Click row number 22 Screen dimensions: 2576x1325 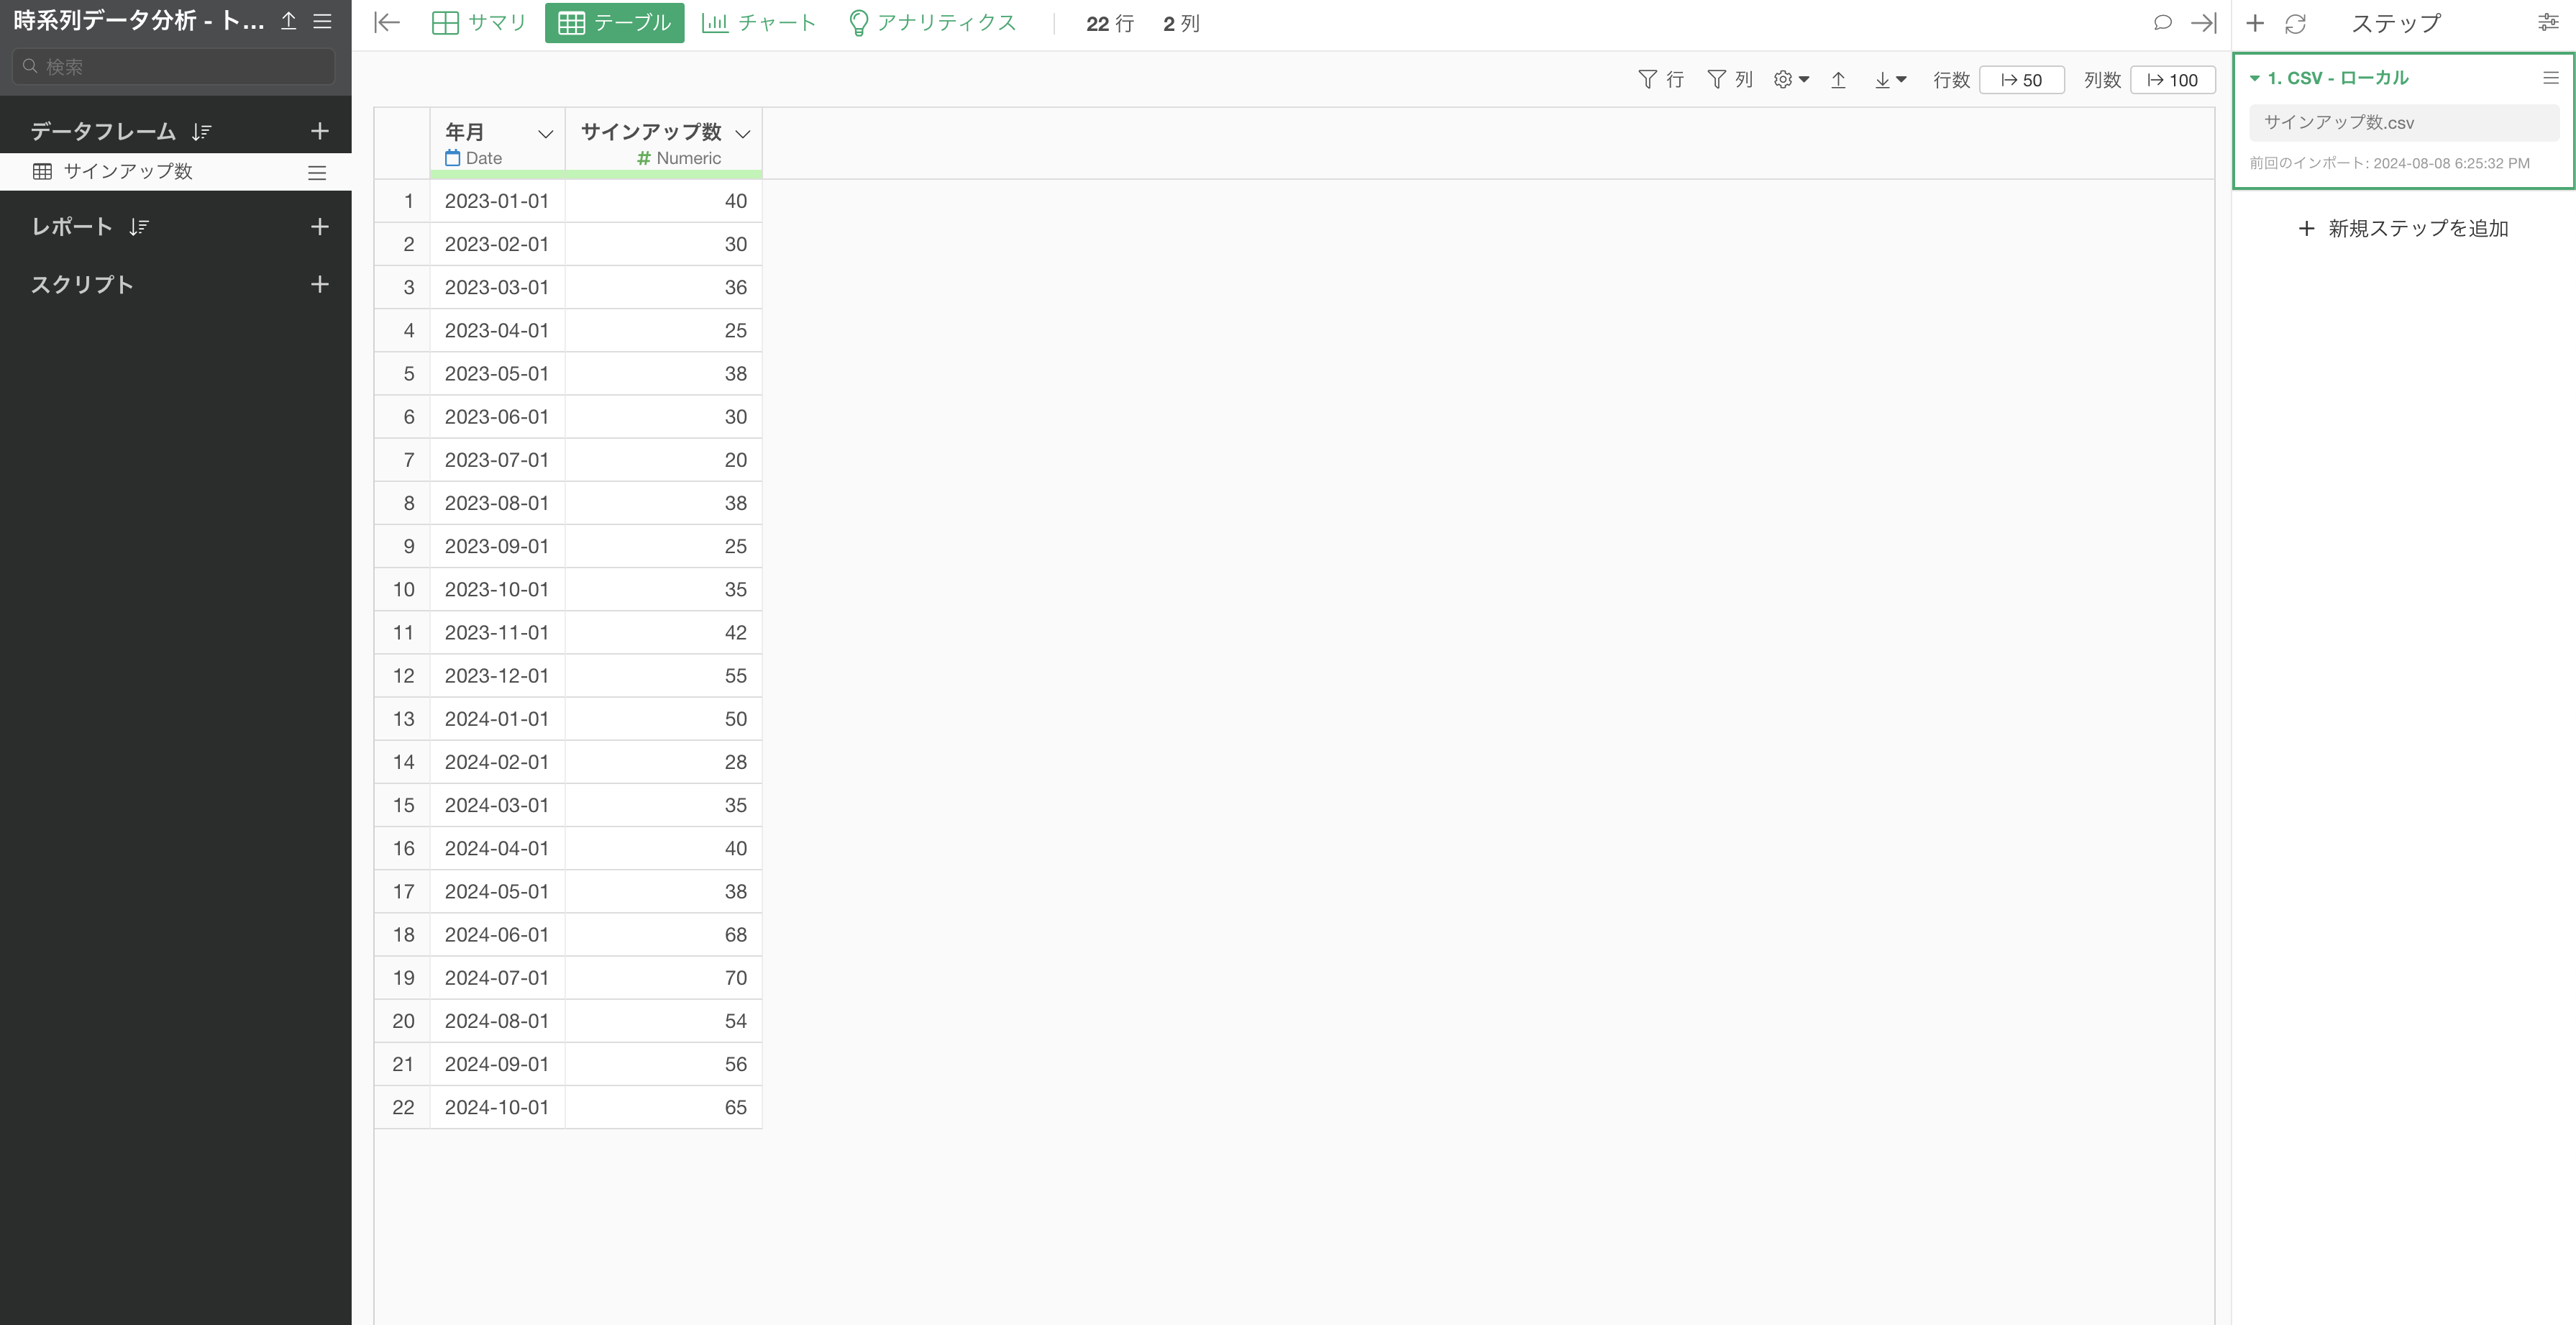[403, 1108]
